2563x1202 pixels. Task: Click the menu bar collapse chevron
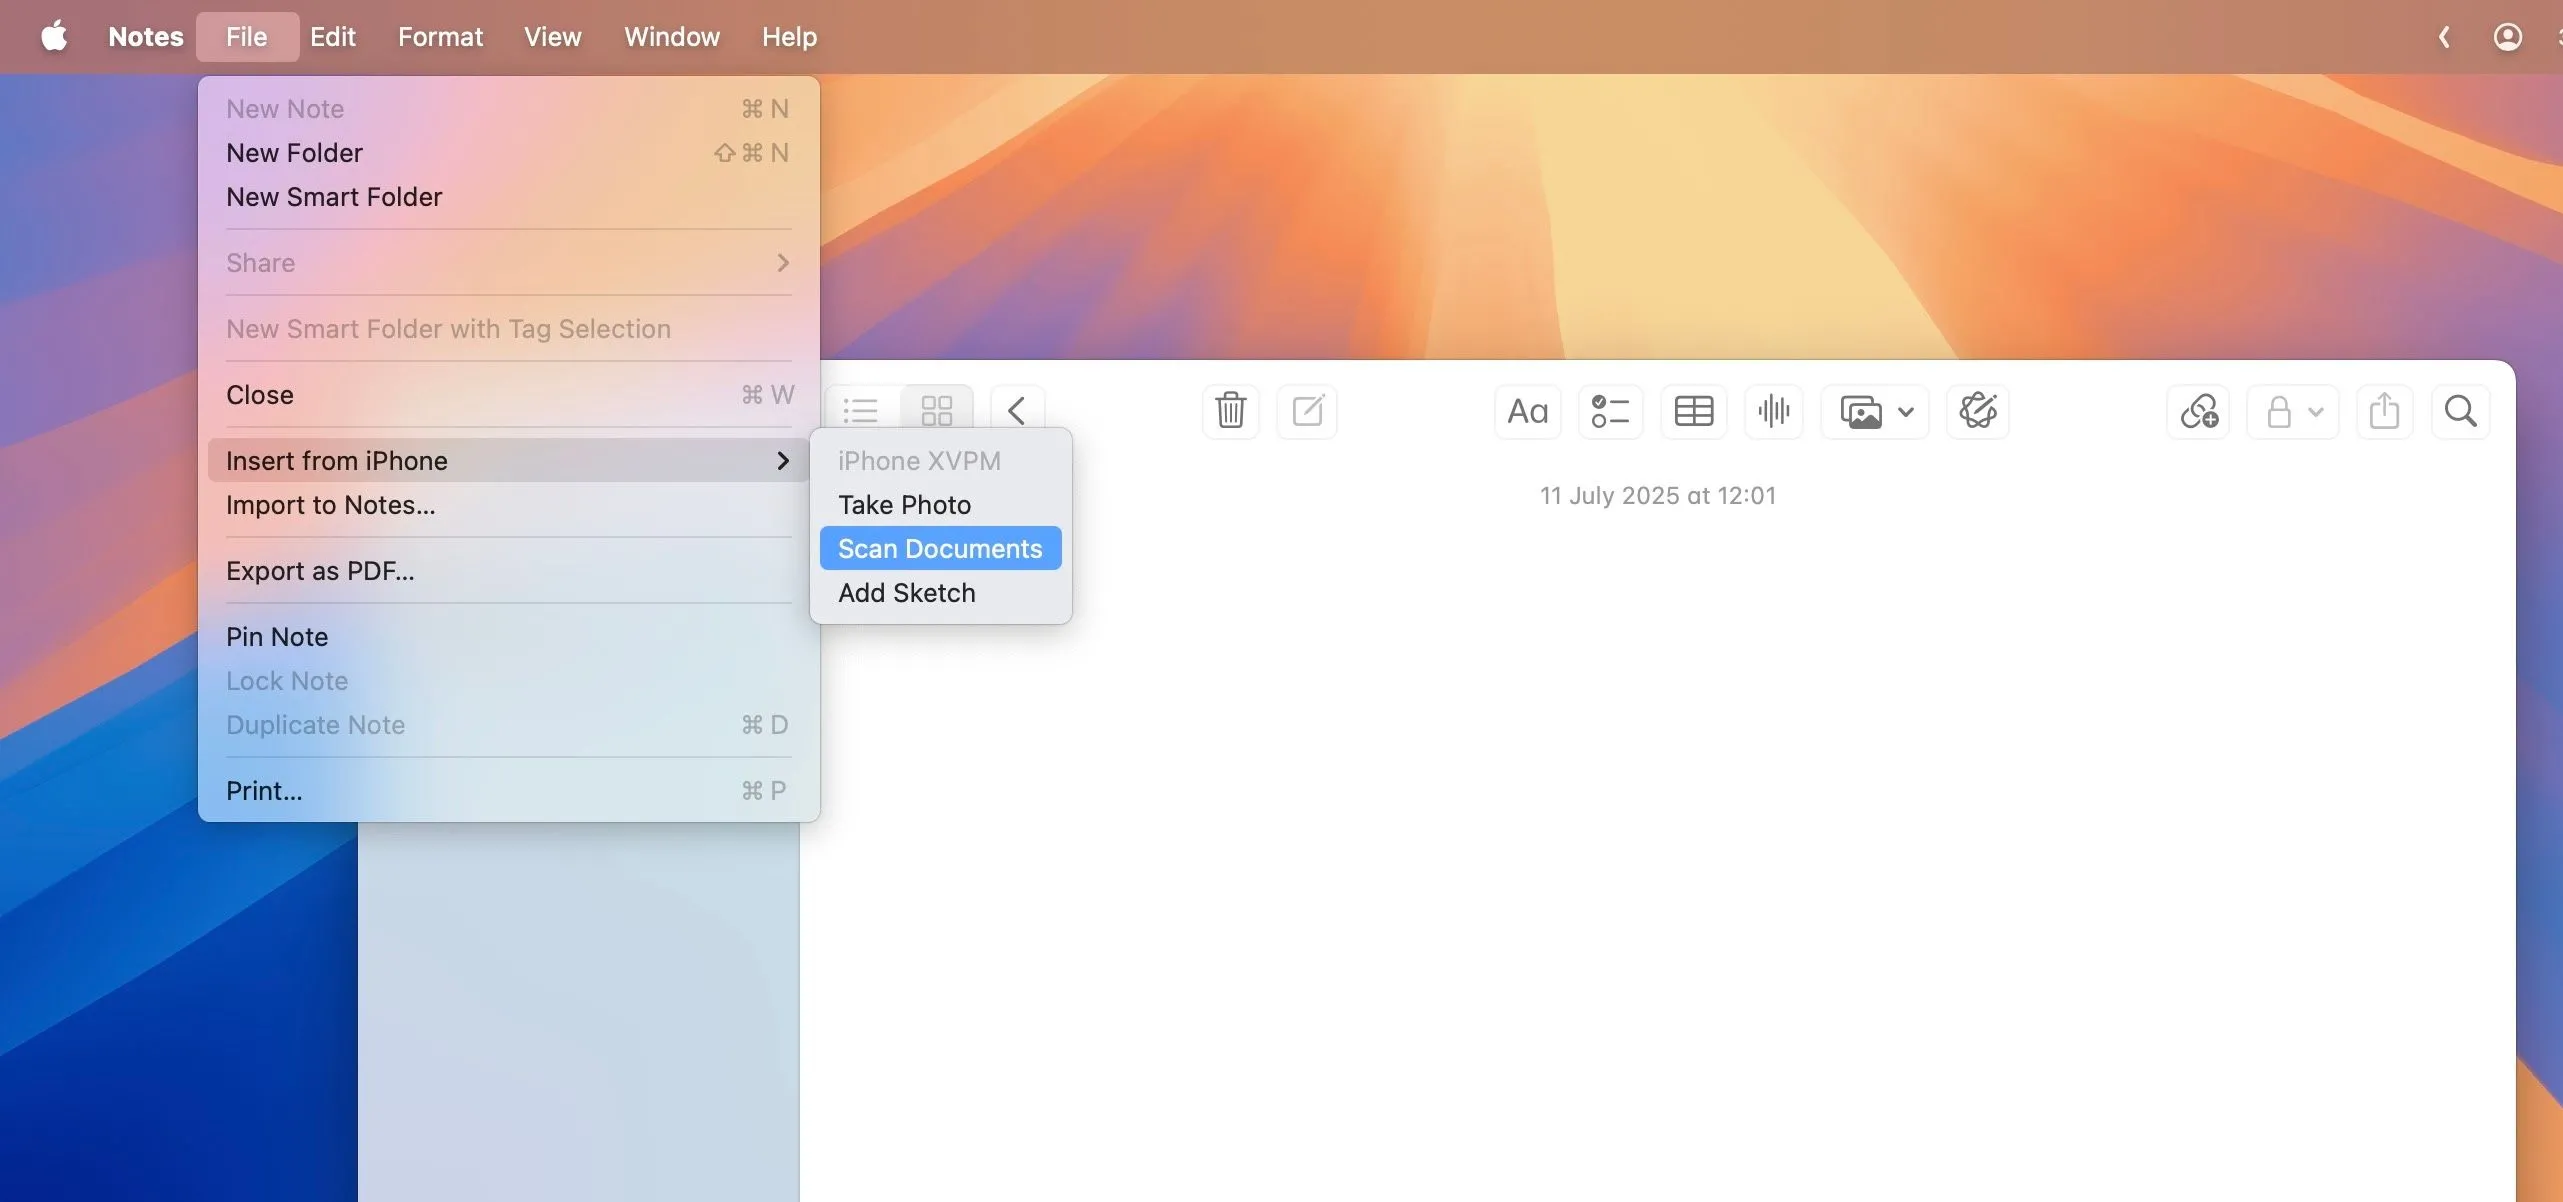pyautogui.click(x=2444, y=37)
